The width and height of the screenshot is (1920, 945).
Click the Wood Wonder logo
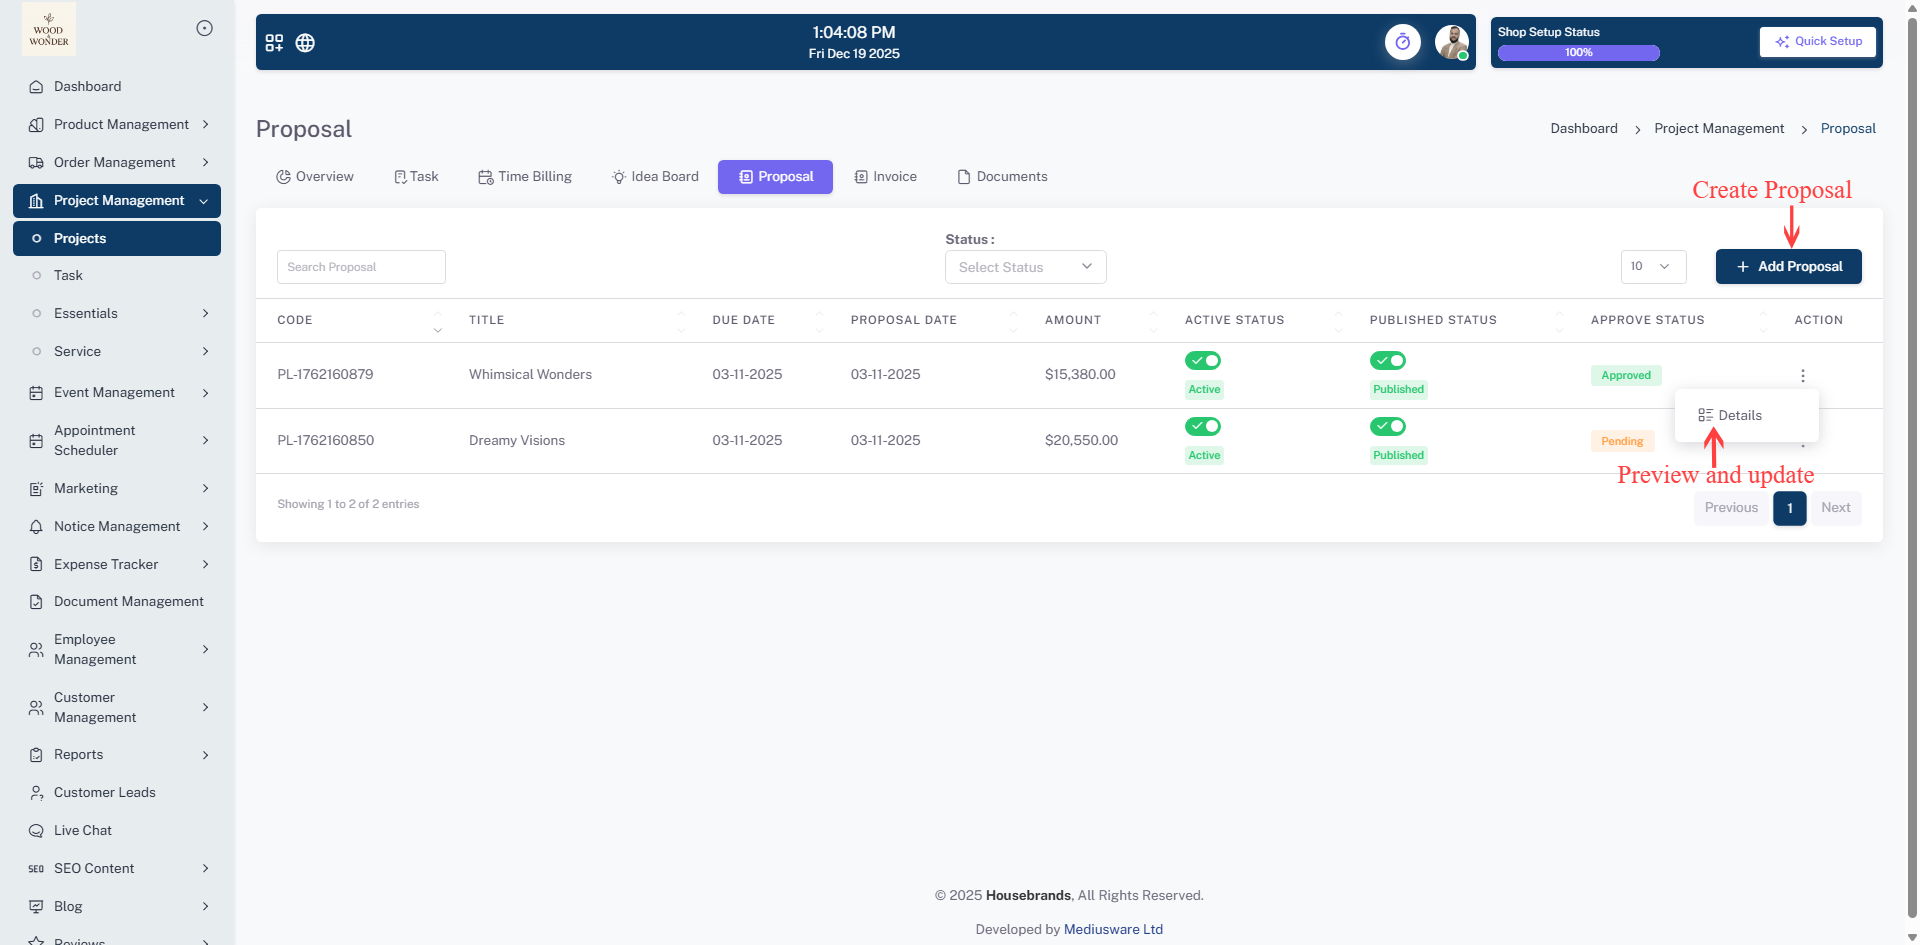coord(49,29)
